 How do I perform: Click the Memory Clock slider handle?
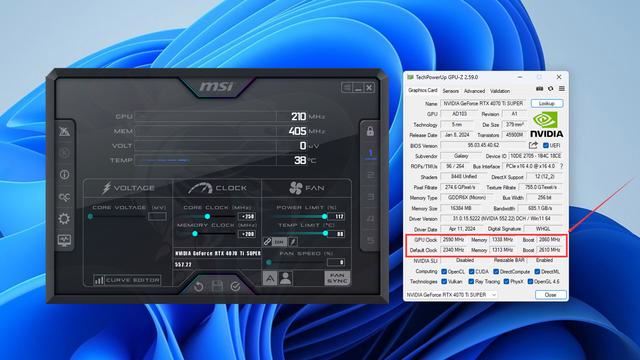coord(195,234)
